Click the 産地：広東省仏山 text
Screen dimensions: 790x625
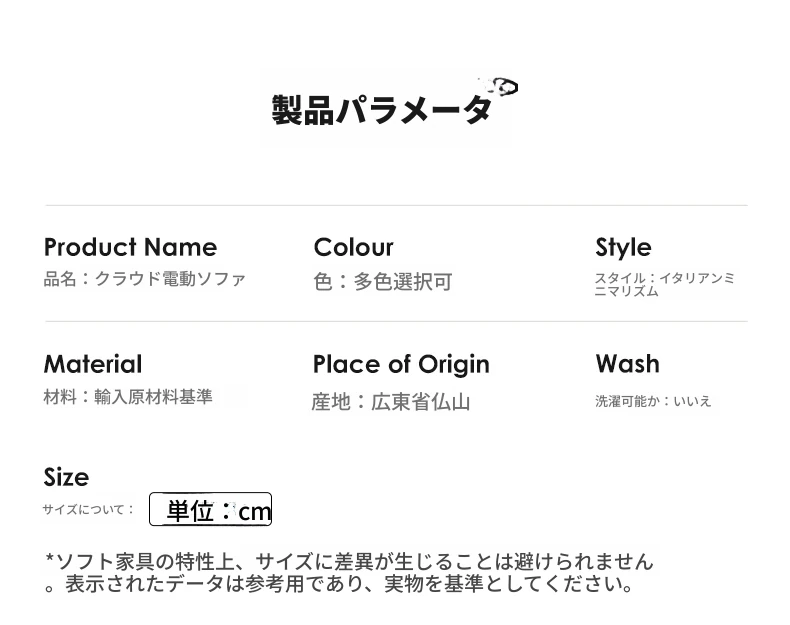(391, 402)
